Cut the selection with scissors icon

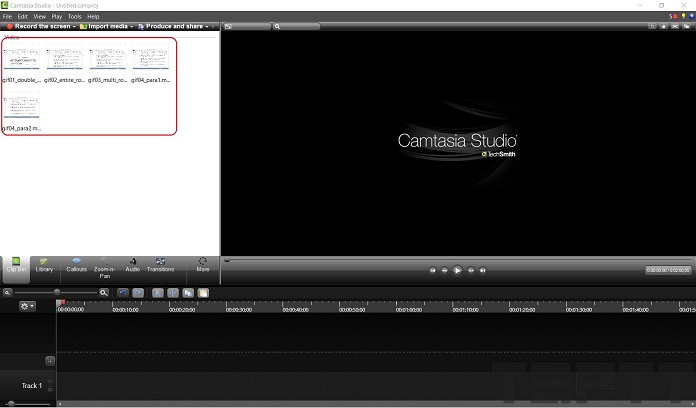click(158, 293)
